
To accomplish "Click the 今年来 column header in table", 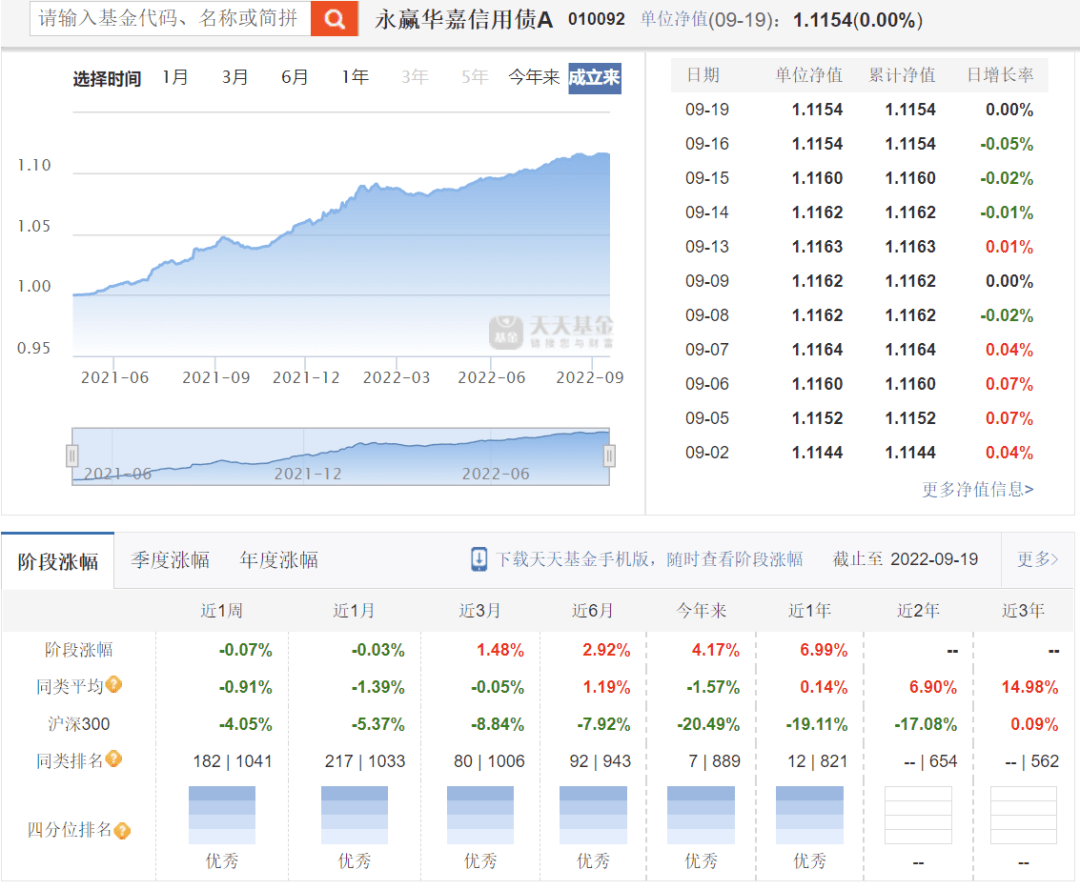I will coord(701,610).
